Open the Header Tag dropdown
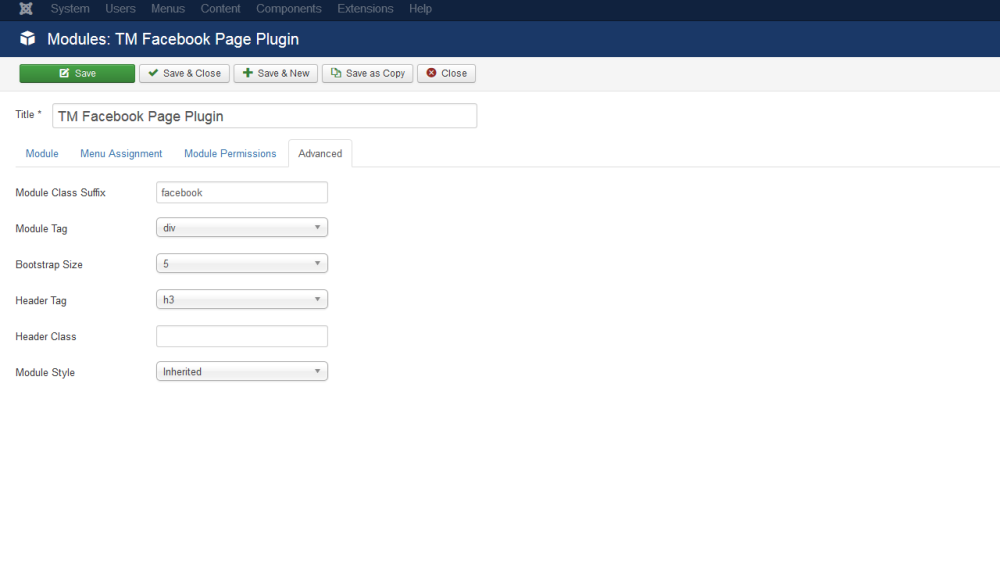The image size is (1000, 563). (242, 300)
